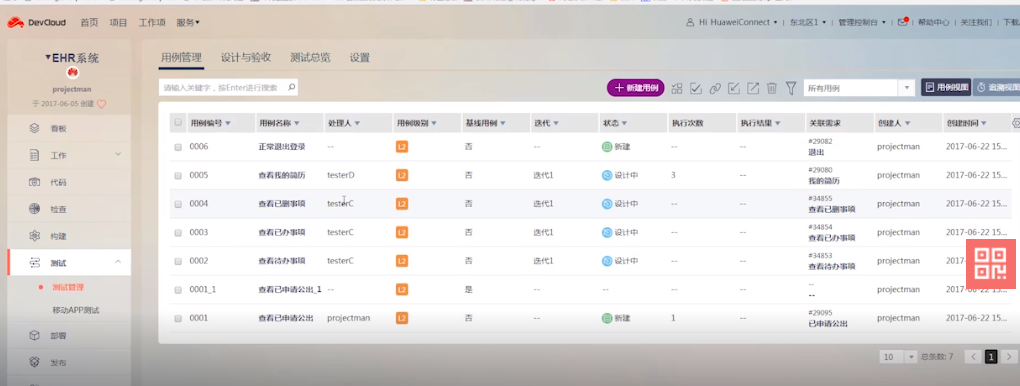Click 设计中 status icon of case 0005
The height and width of the screenshot is (386, 1020).
607,175
